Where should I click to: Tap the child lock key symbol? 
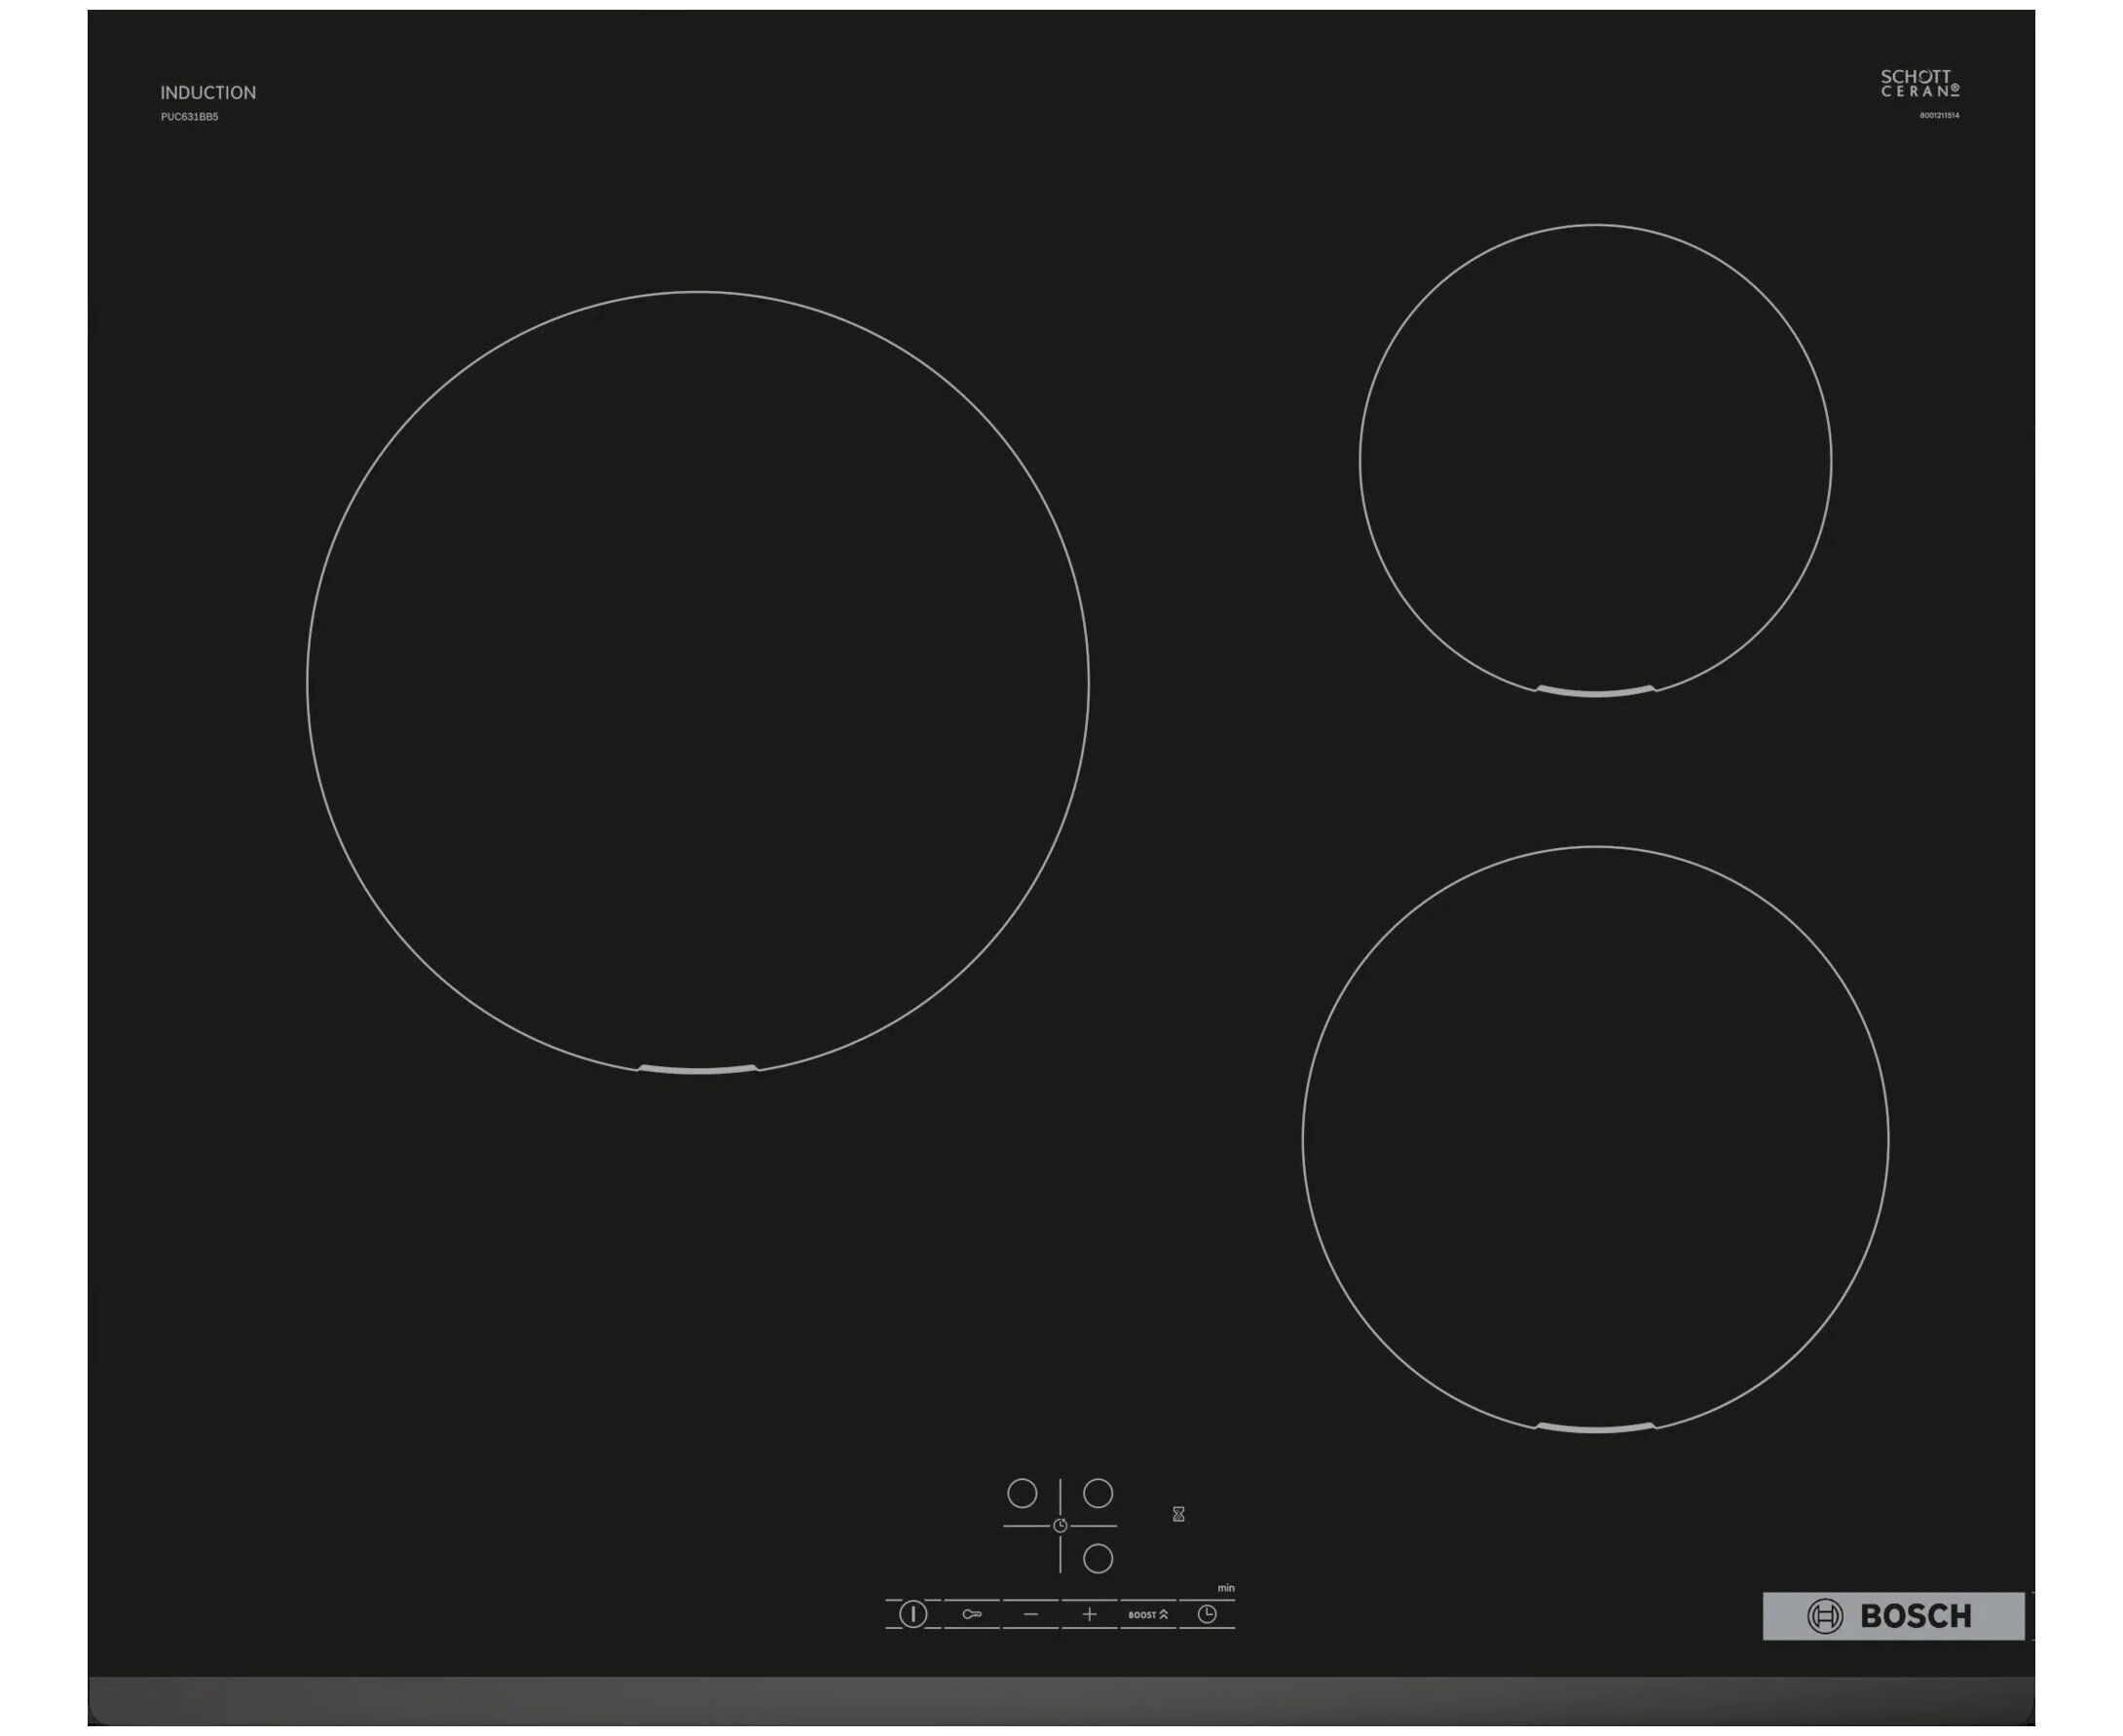pyautogui.click(x=971, y=1614)
